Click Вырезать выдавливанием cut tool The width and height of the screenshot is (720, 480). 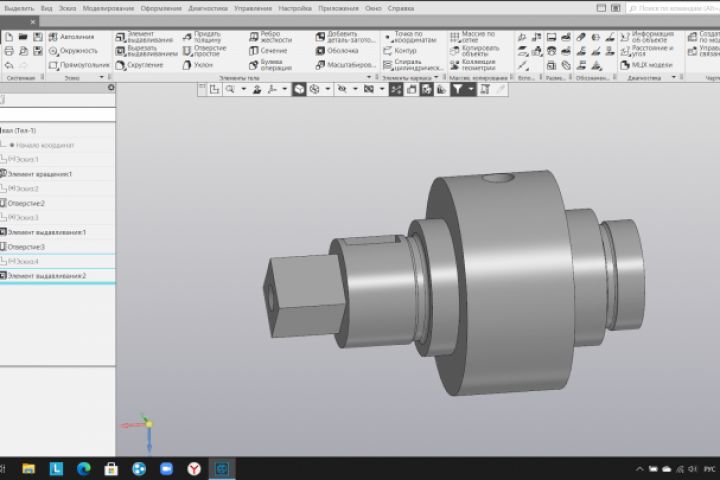click(x=146, y=51)
